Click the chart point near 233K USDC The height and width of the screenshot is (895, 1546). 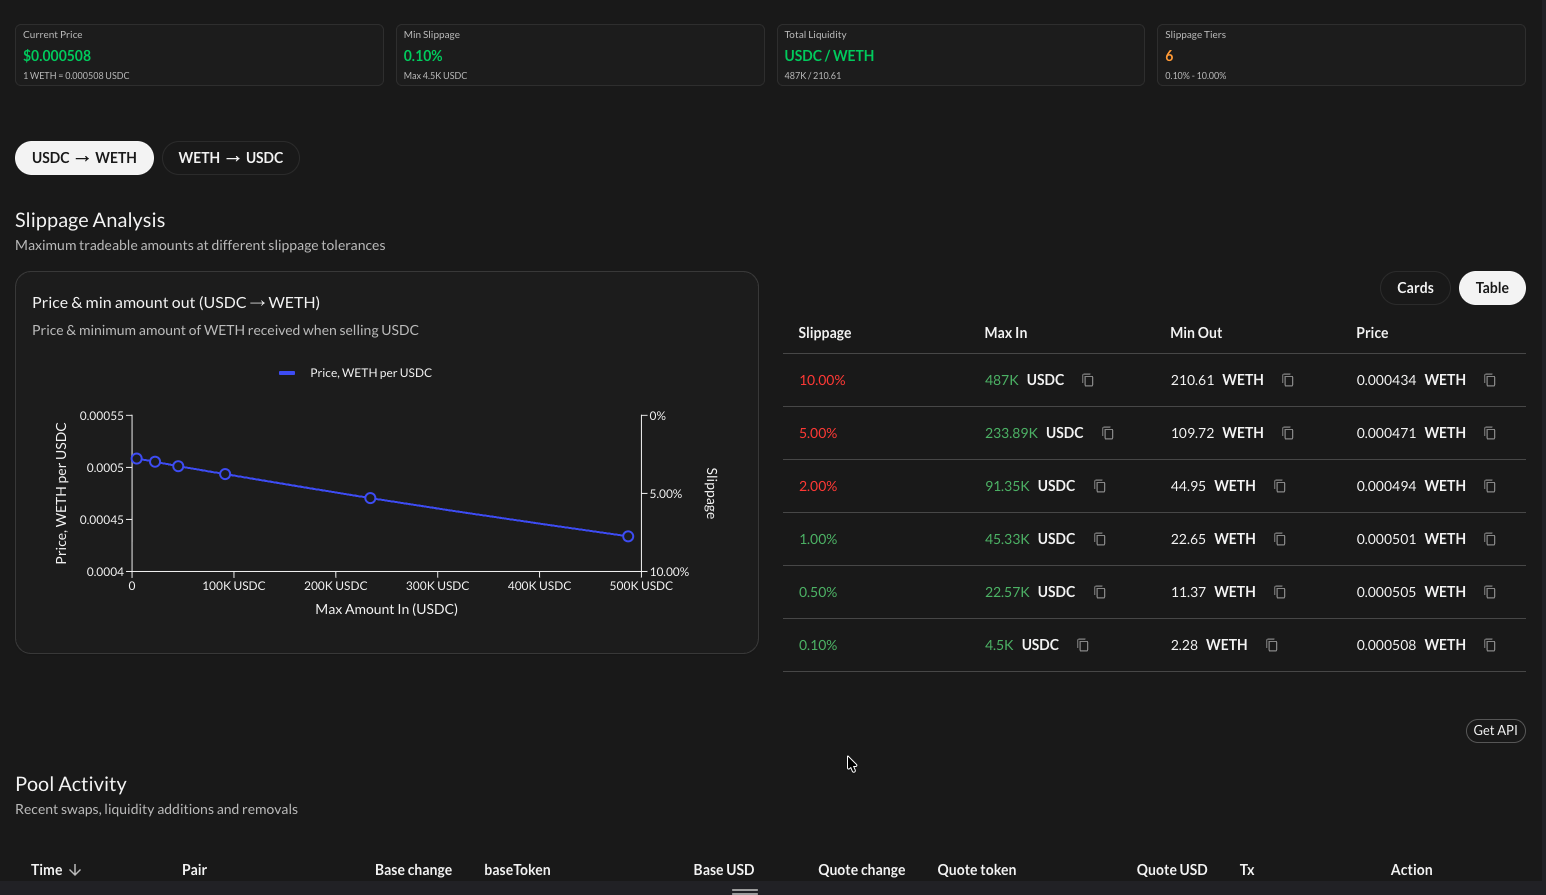coord(370,498)
